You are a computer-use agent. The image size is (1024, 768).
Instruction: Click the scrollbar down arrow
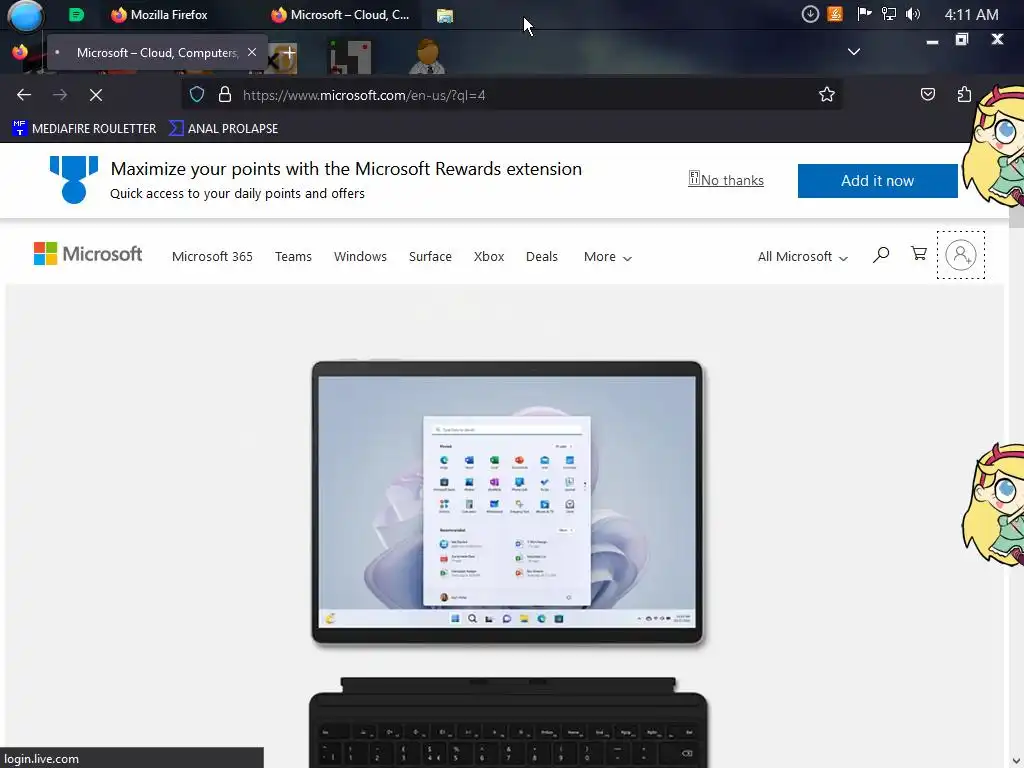click(1016, 760)
